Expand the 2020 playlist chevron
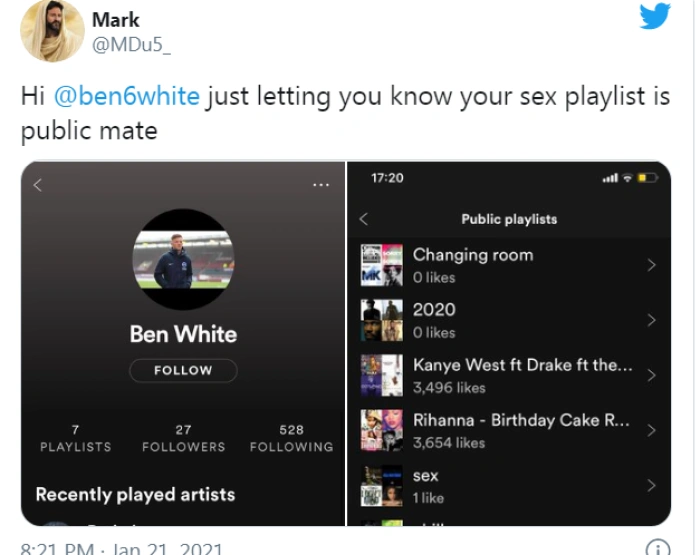This screenshot has height=555, width=700. click(651, 320)
